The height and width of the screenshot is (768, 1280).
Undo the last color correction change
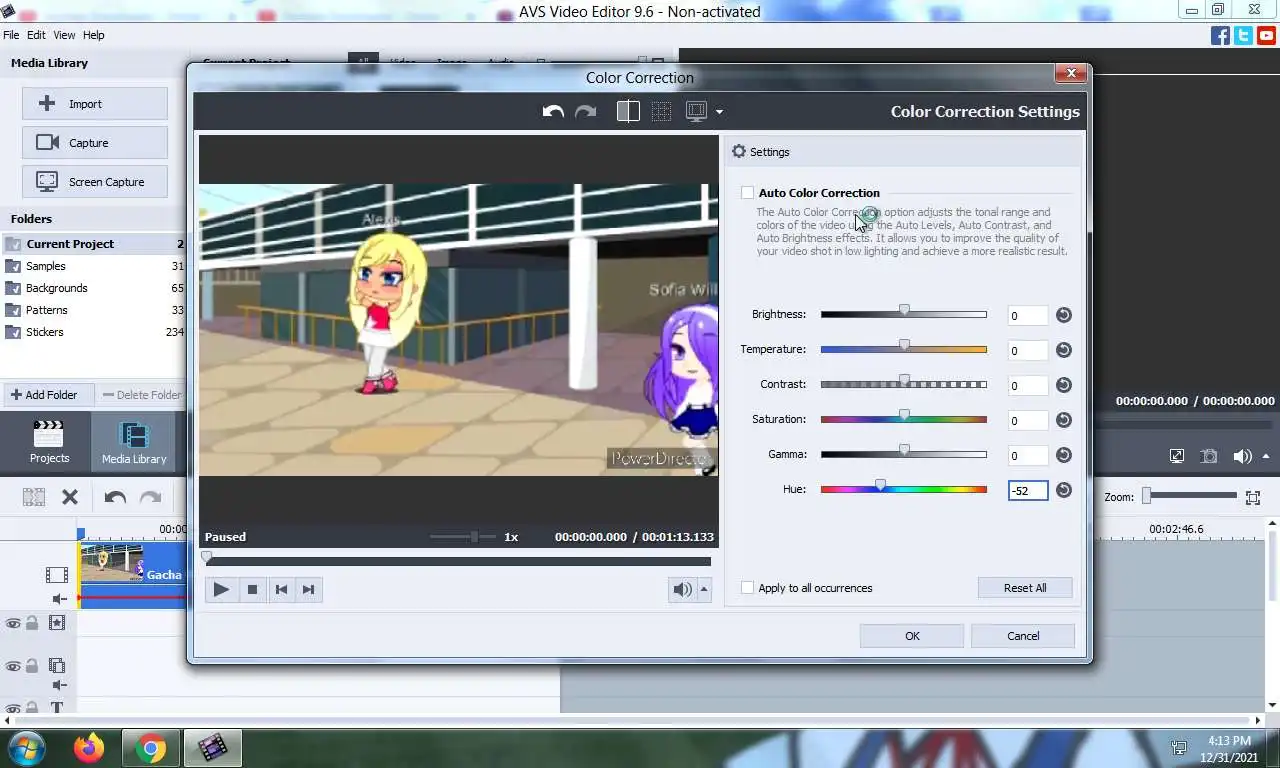(553, 112)
